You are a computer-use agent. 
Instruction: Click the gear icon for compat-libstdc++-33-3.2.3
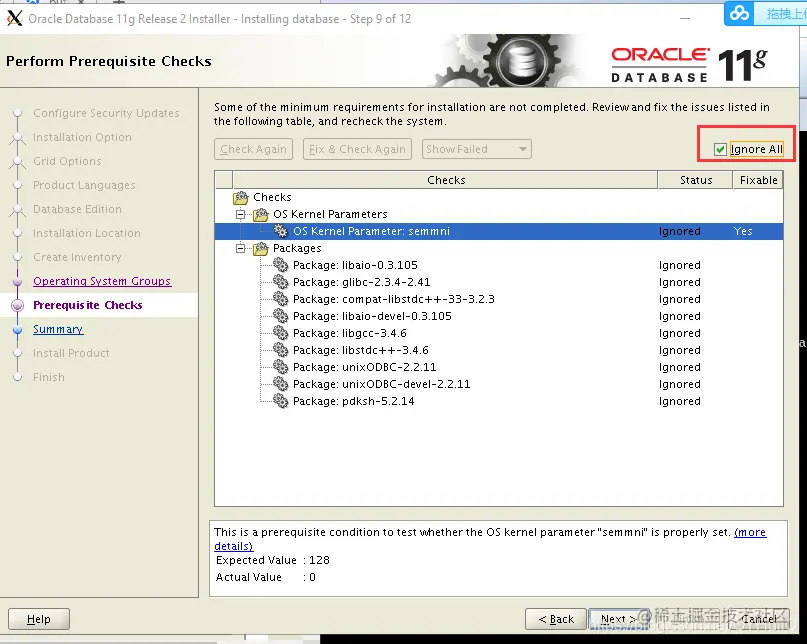280,299
